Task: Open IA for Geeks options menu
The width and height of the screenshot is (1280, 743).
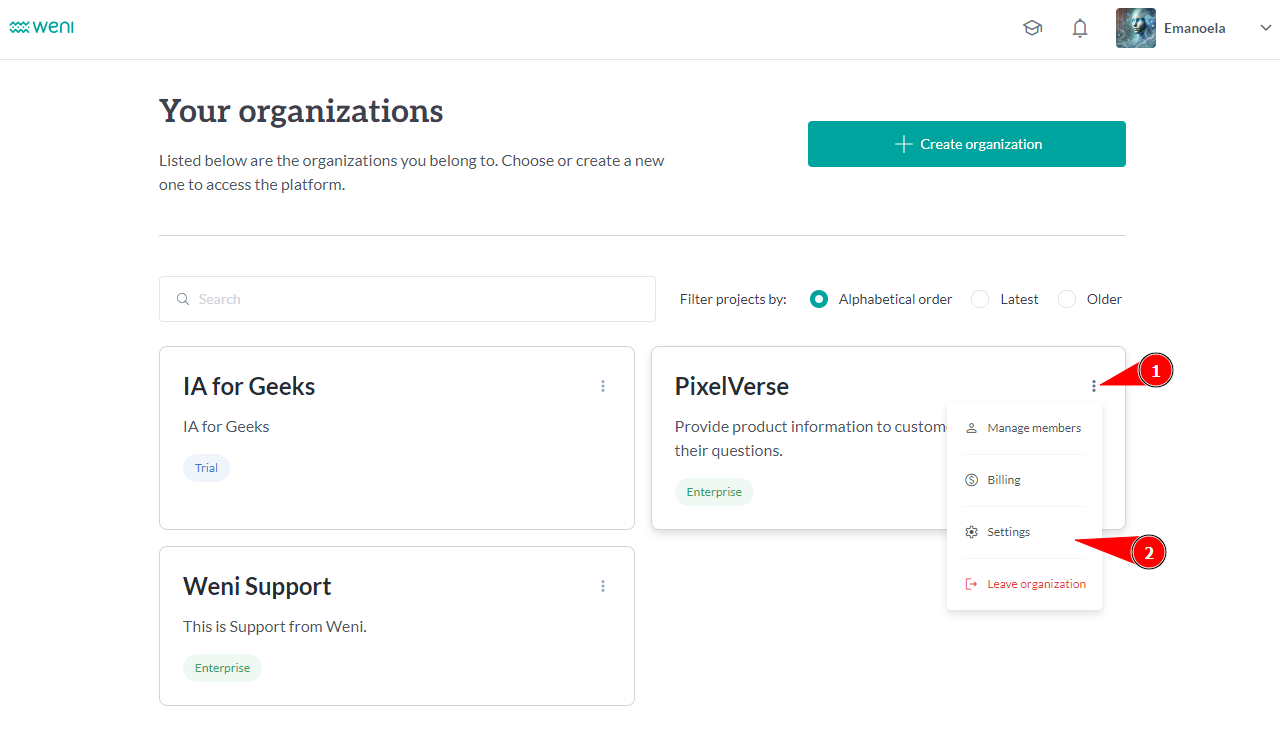Action: (x=603, y=386)
